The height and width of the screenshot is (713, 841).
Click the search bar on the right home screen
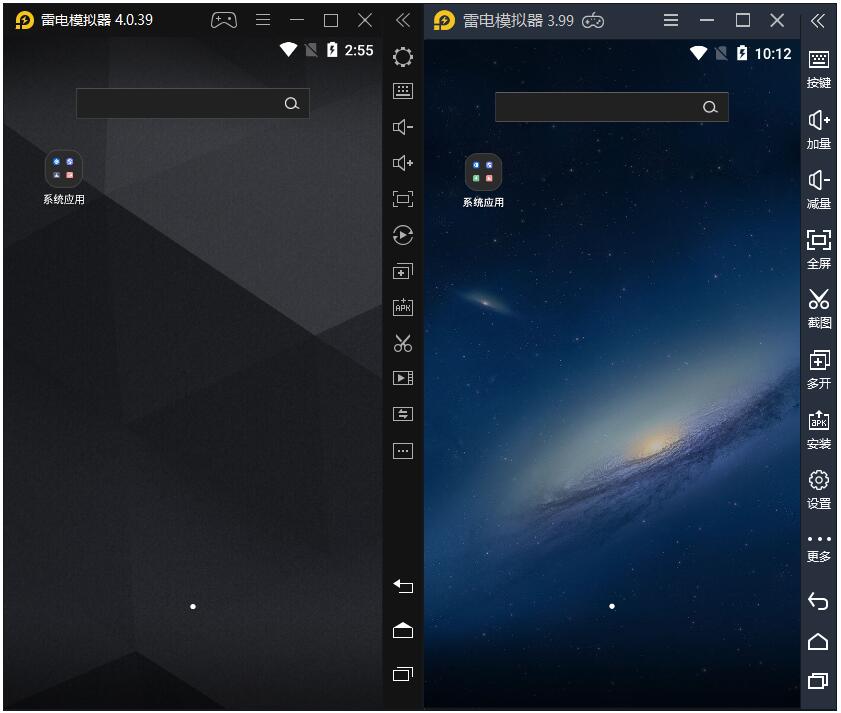612,107
